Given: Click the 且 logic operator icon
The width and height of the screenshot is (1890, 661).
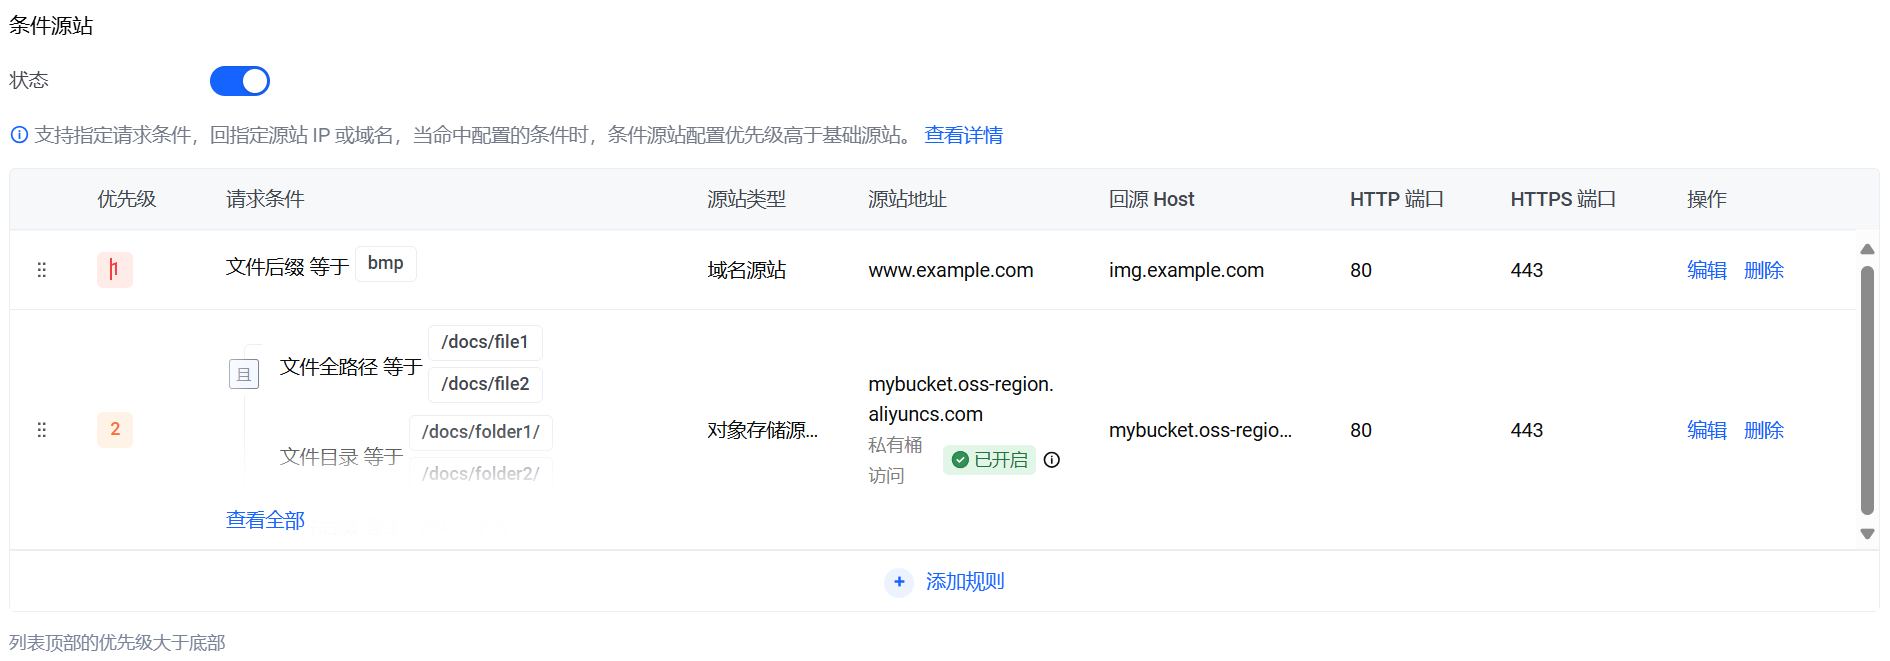Looking at the screenshot, I should pyautogui.click(x=244, y=374).
